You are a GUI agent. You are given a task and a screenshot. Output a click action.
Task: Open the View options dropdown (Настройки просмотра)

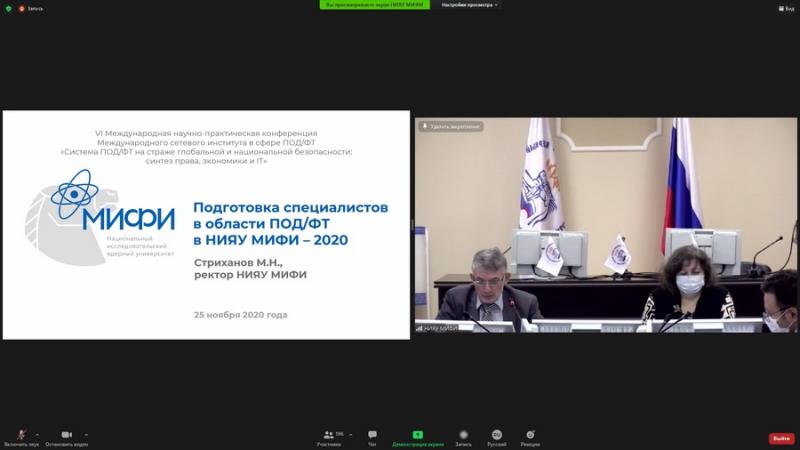pos(470,5)
